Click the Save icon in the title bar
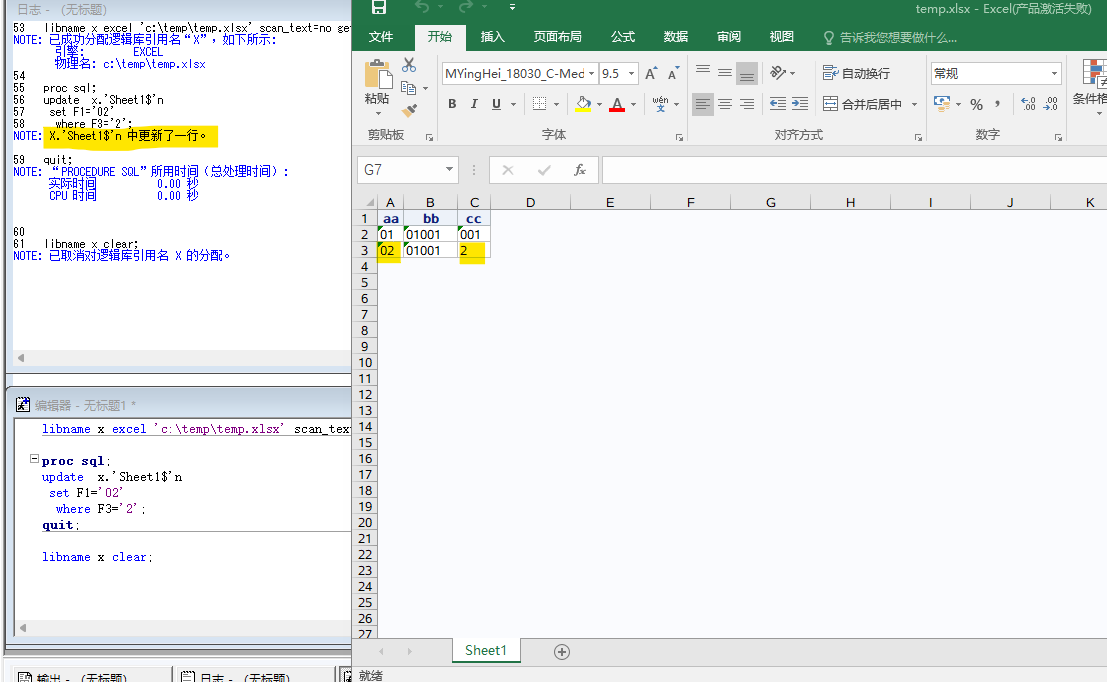Image resolution: width=1107 pixels, height=682 pixels. (x=379, y=9)
